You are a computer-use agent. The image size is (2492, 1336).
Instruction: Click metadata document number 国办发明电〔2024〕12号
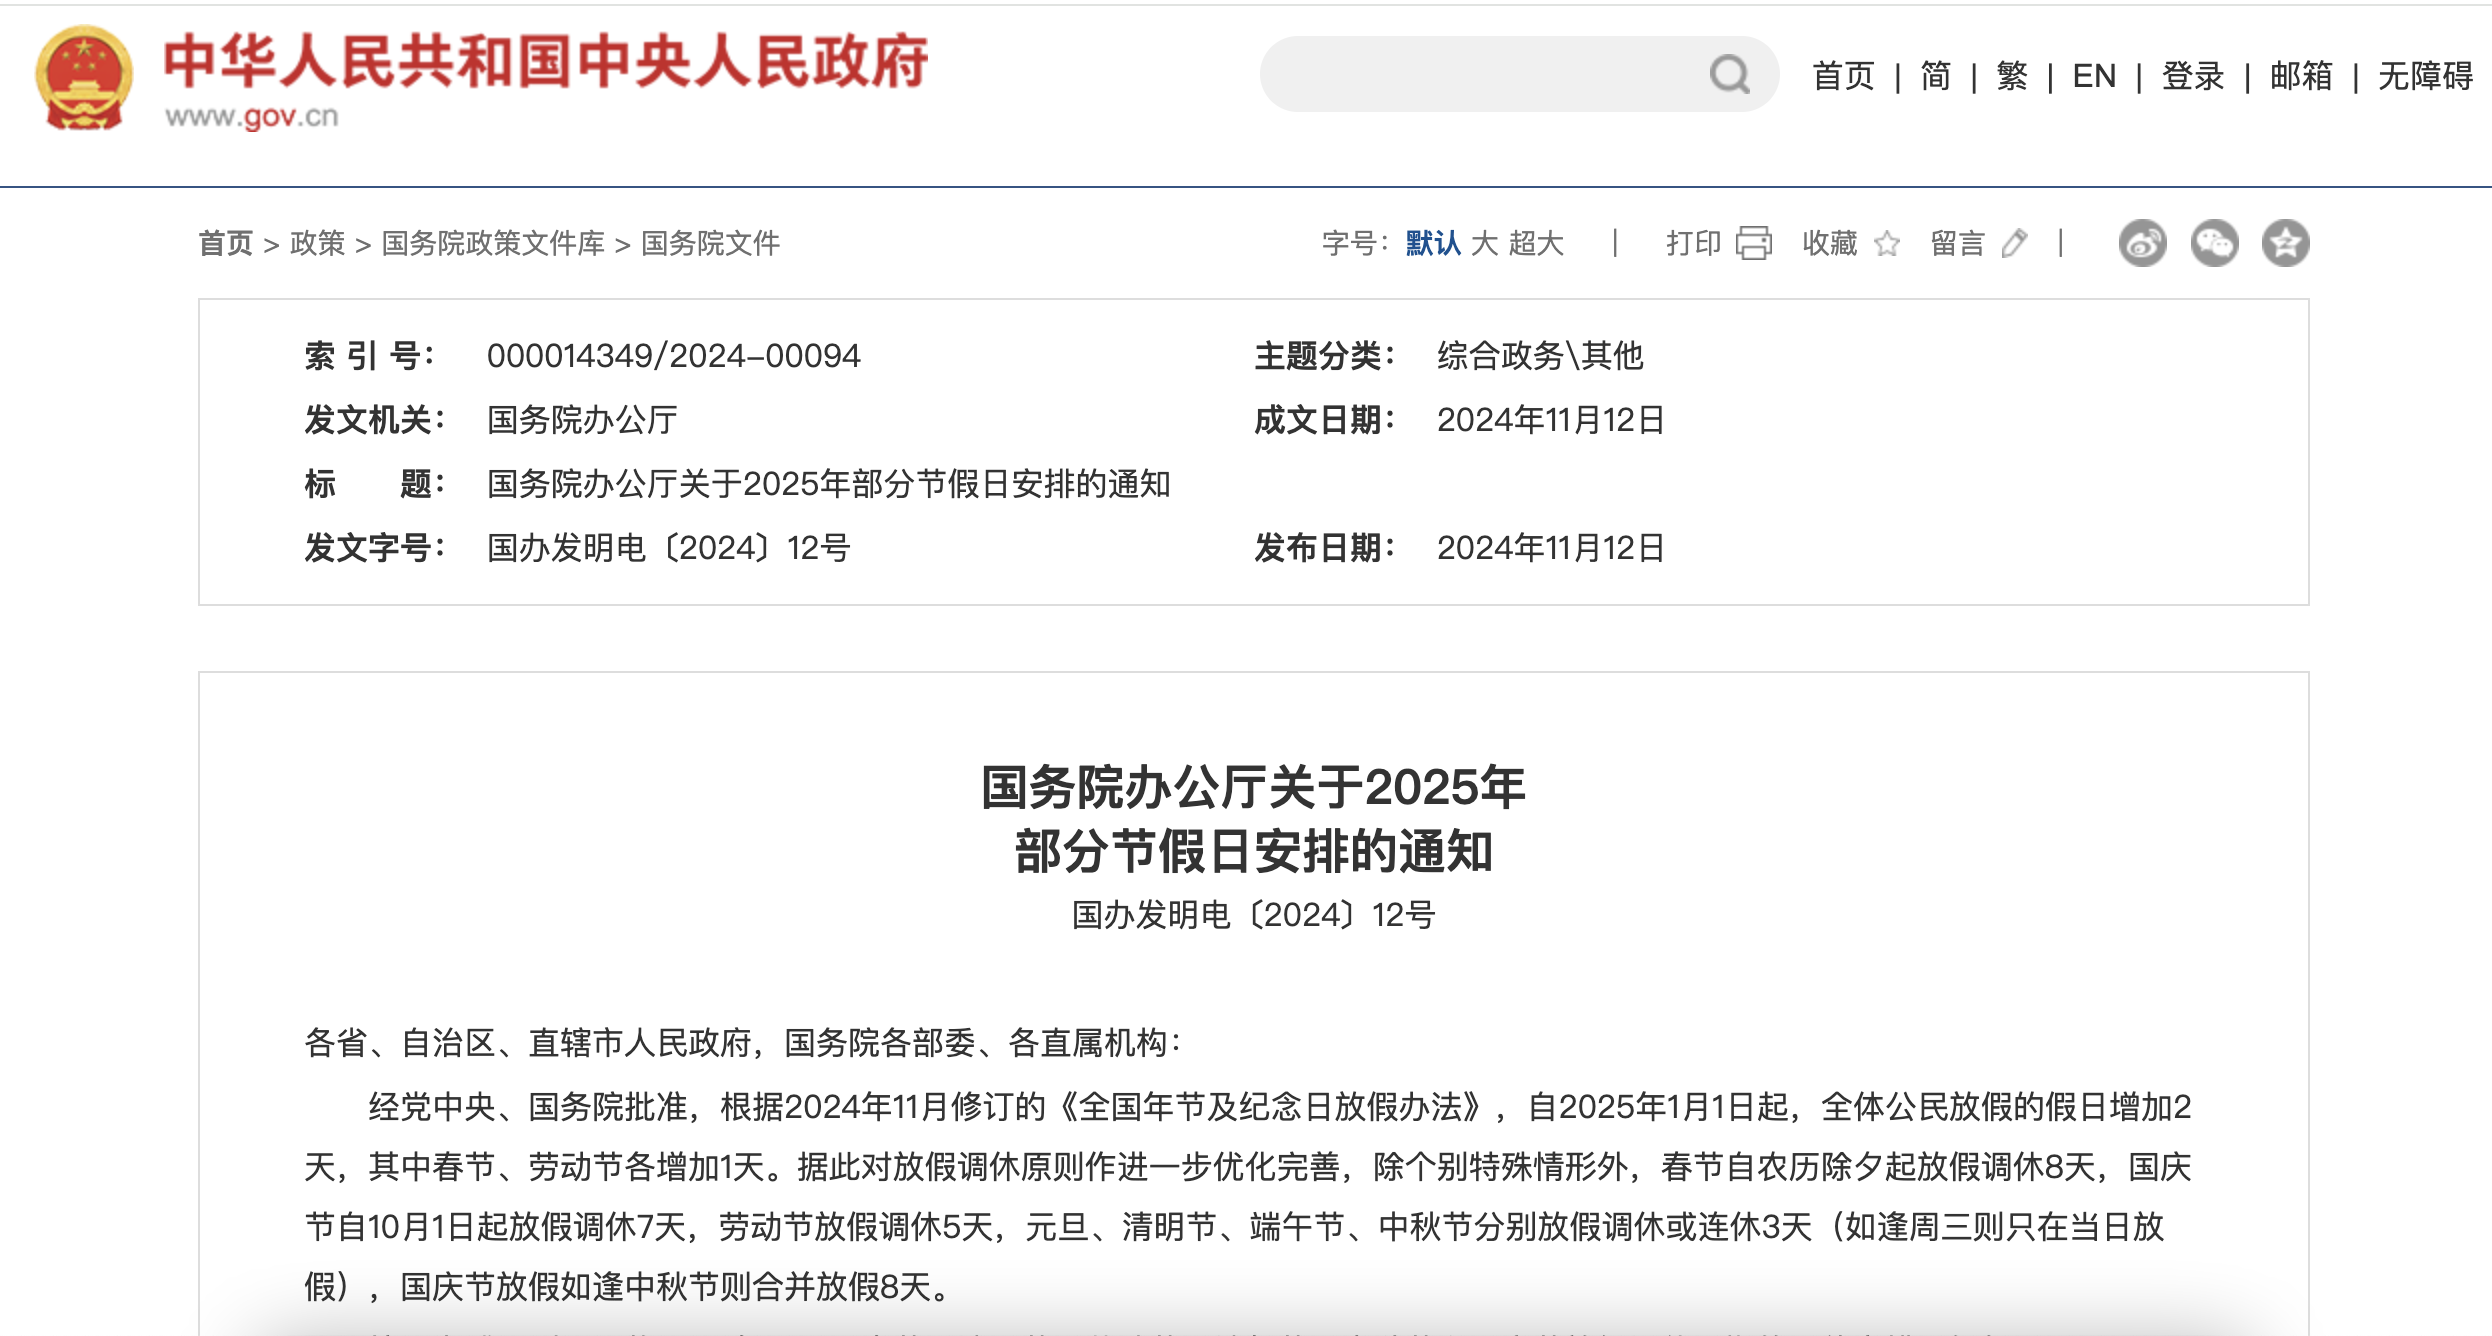(x=668, y=548)
